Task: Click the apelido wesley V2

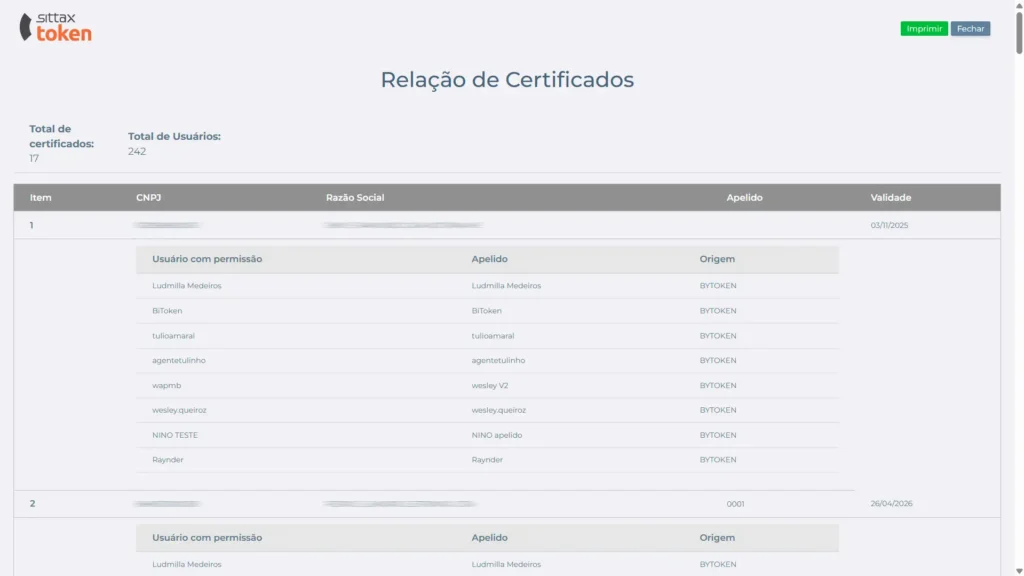Action: (490, 385)
